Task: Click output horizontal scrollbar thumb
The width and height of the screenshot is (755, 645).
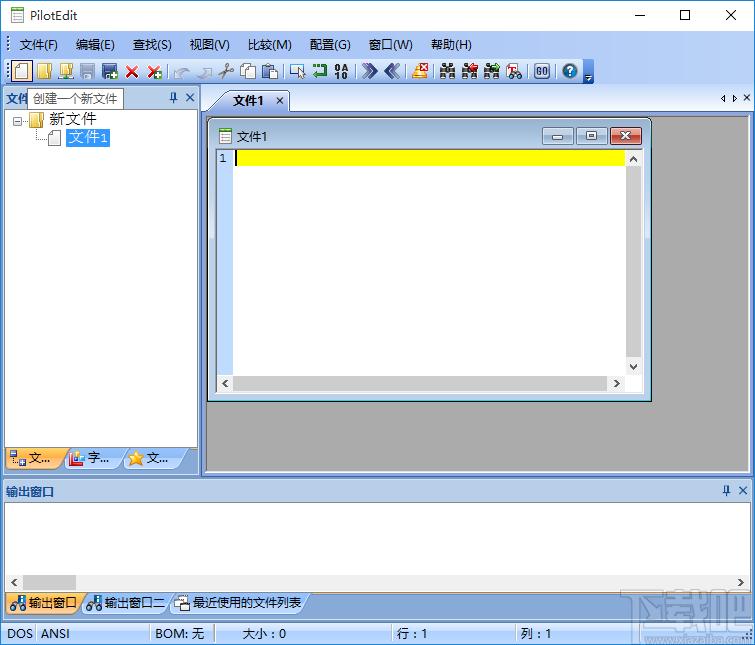Action: (x=49, y=582)
